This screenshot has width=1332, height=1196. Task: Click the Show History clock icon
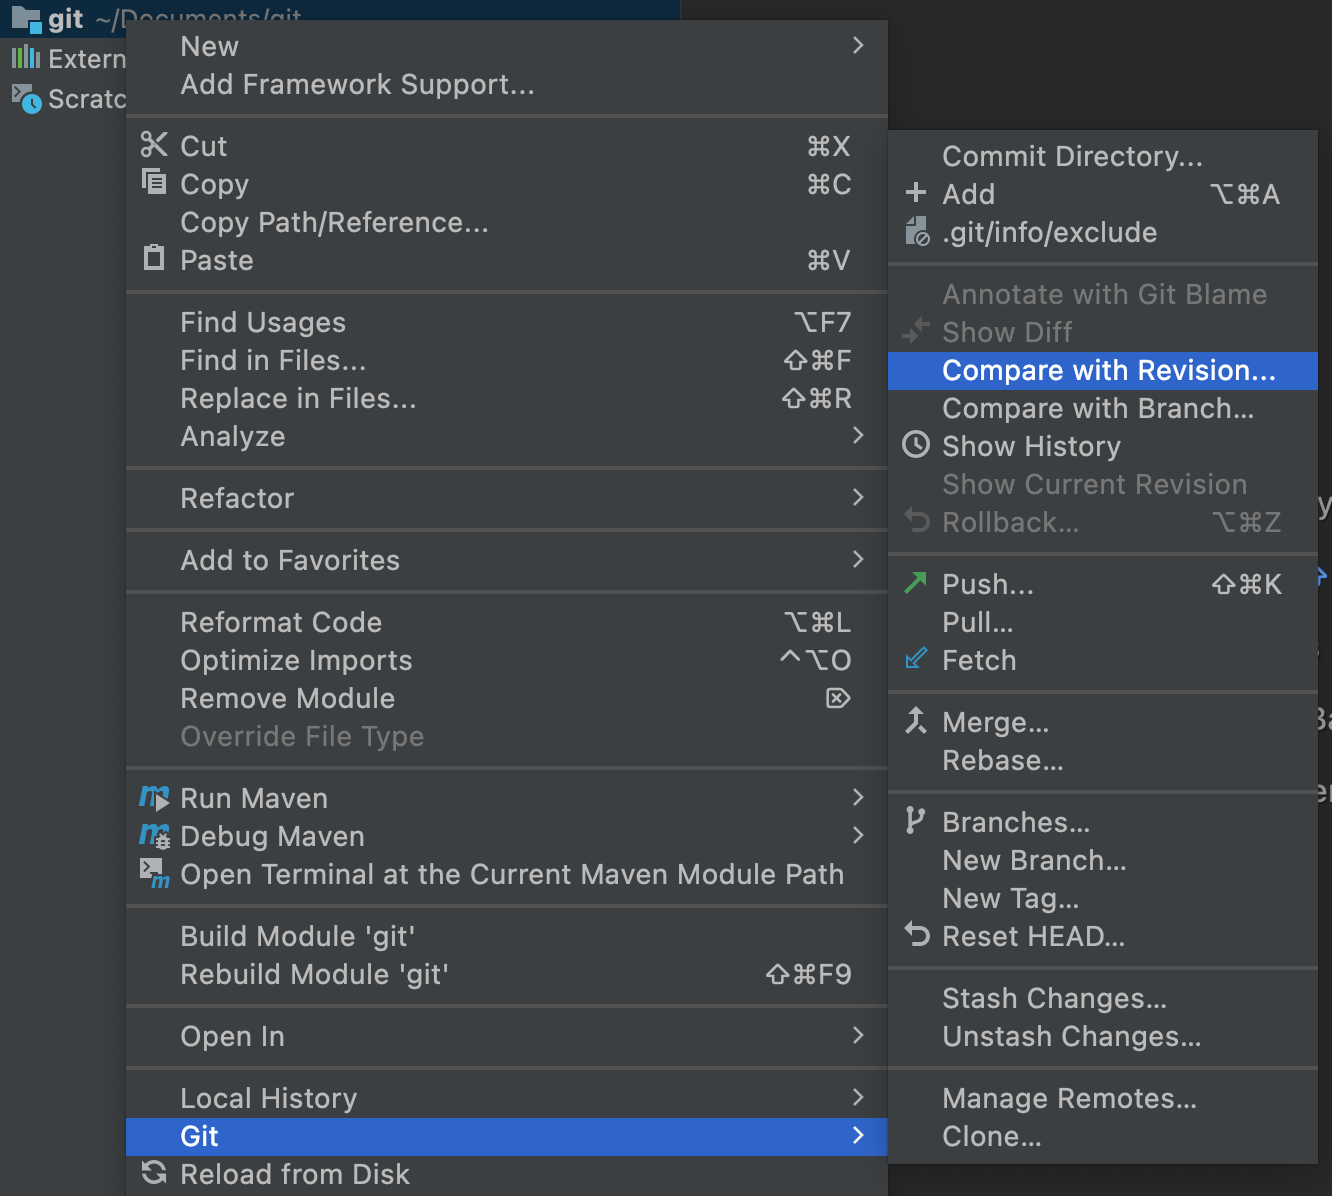click(915, 445)
